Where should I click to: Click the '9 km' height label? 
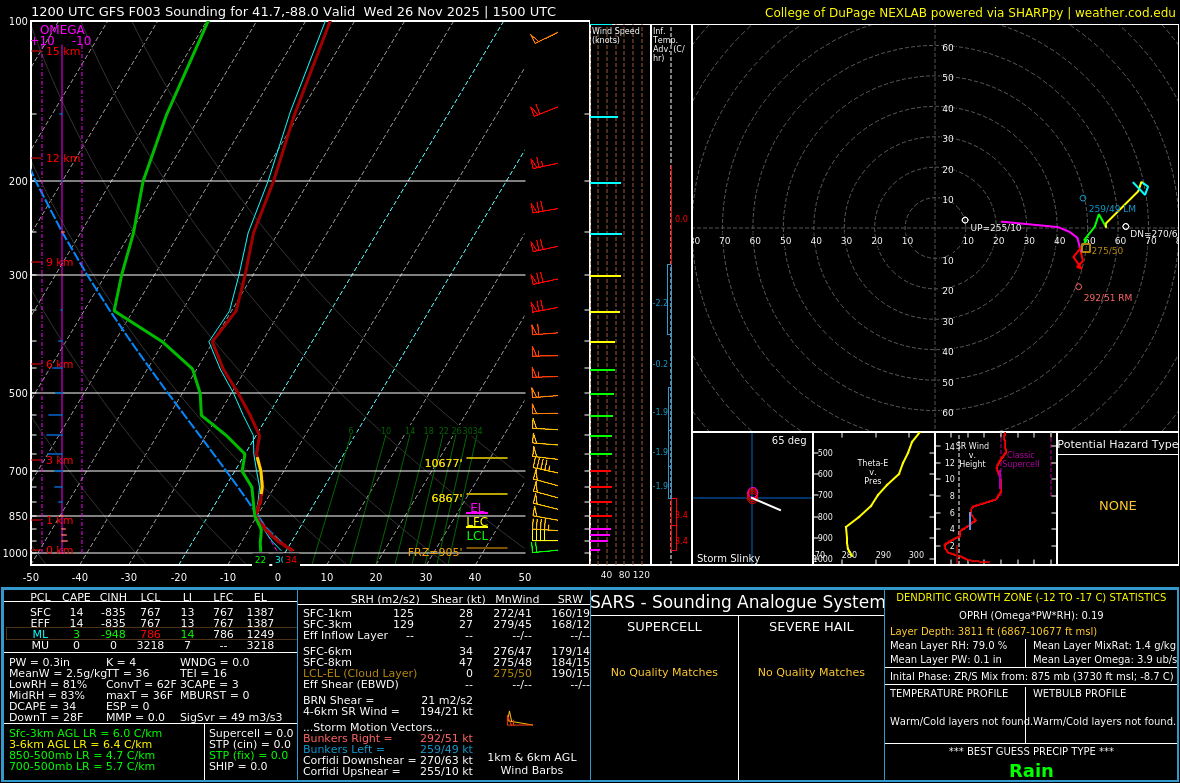coord(59,262)
